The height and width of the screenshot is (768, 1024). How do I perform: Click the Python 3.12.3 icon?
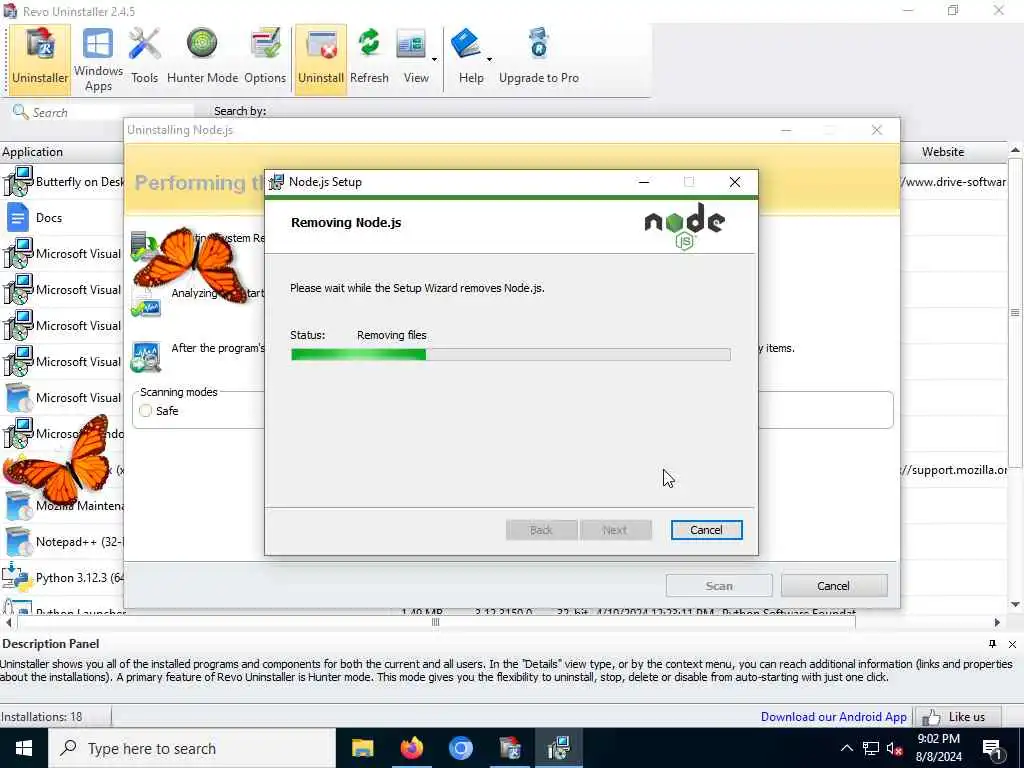(16, 577)
